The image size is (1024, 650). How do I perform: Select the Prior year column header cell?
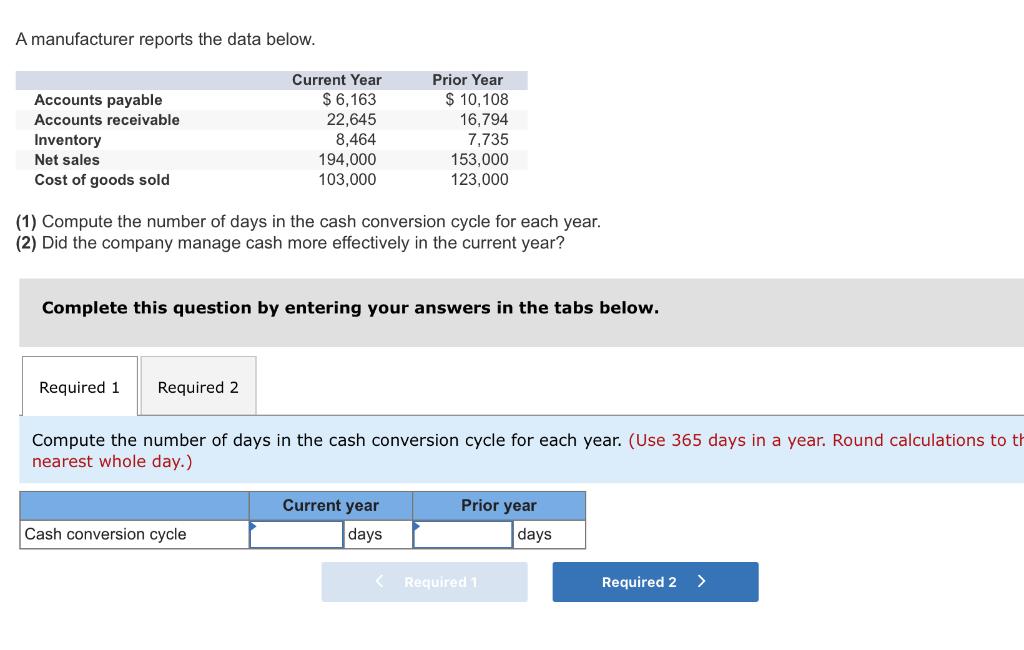pos(497,505)
